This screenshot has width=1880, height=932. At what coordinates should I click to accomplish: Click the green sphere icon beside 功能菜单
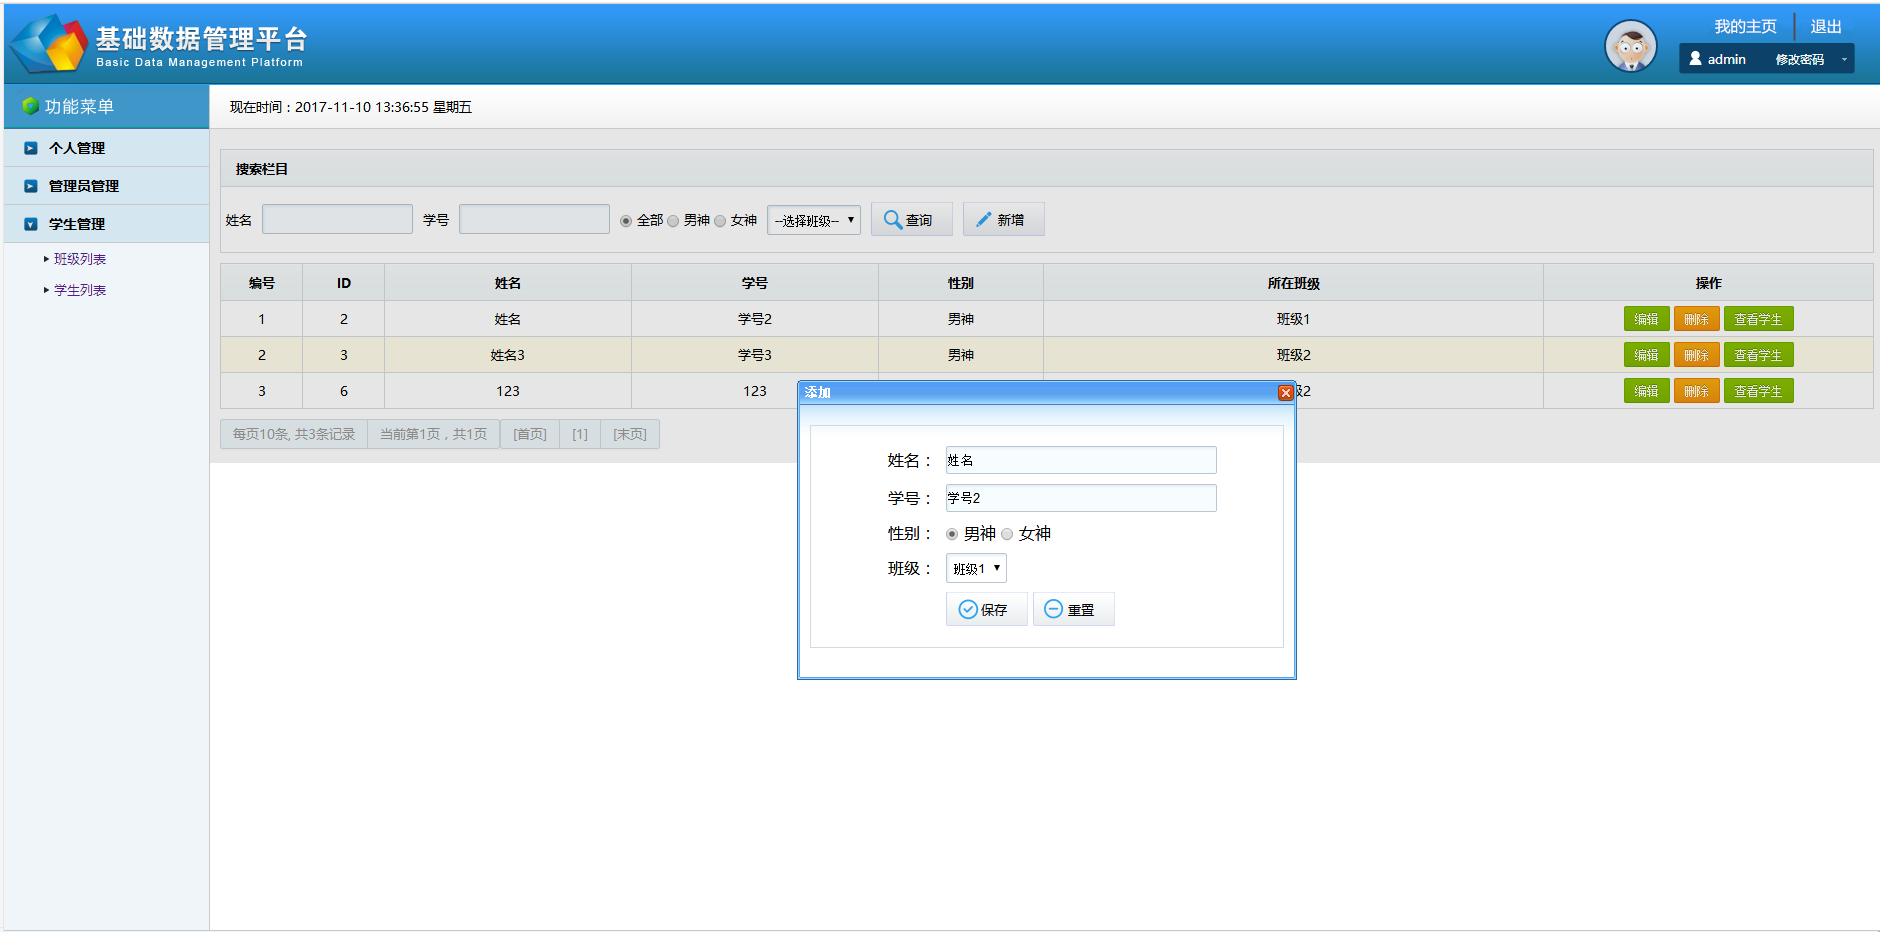[x=31, y=107]
